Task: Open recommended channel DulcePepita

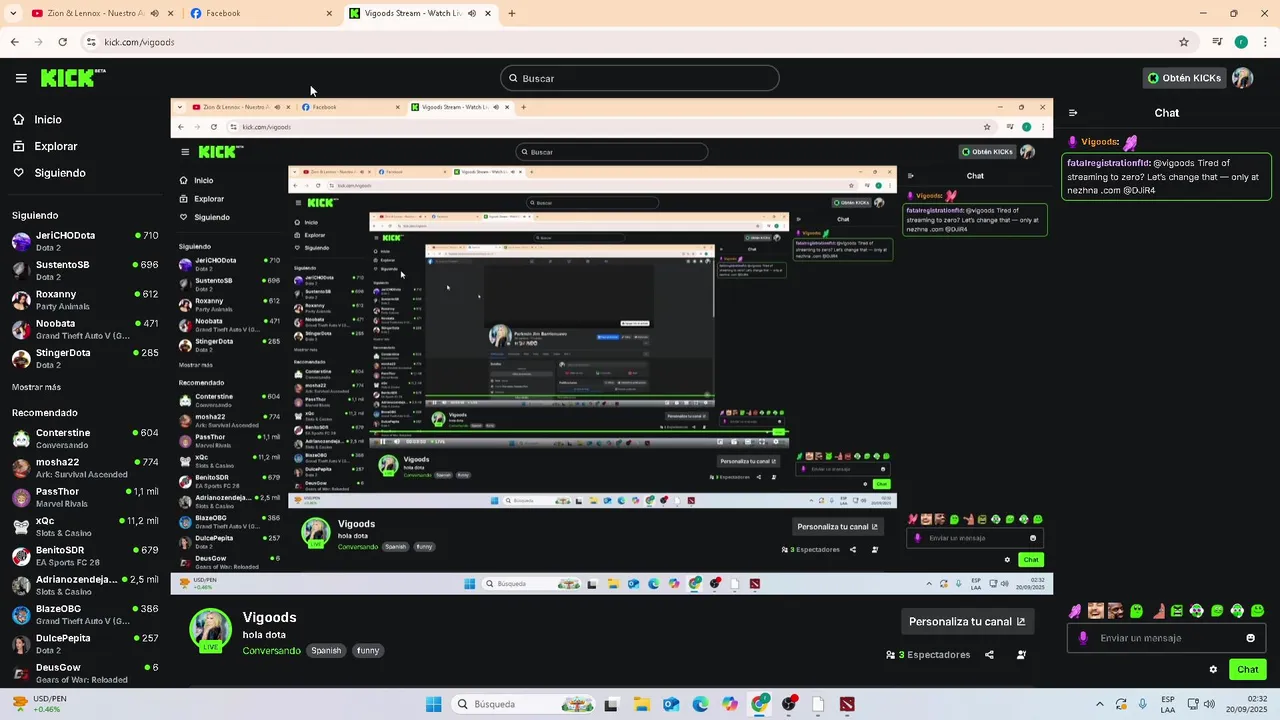Action: click(x=85, y=643)
